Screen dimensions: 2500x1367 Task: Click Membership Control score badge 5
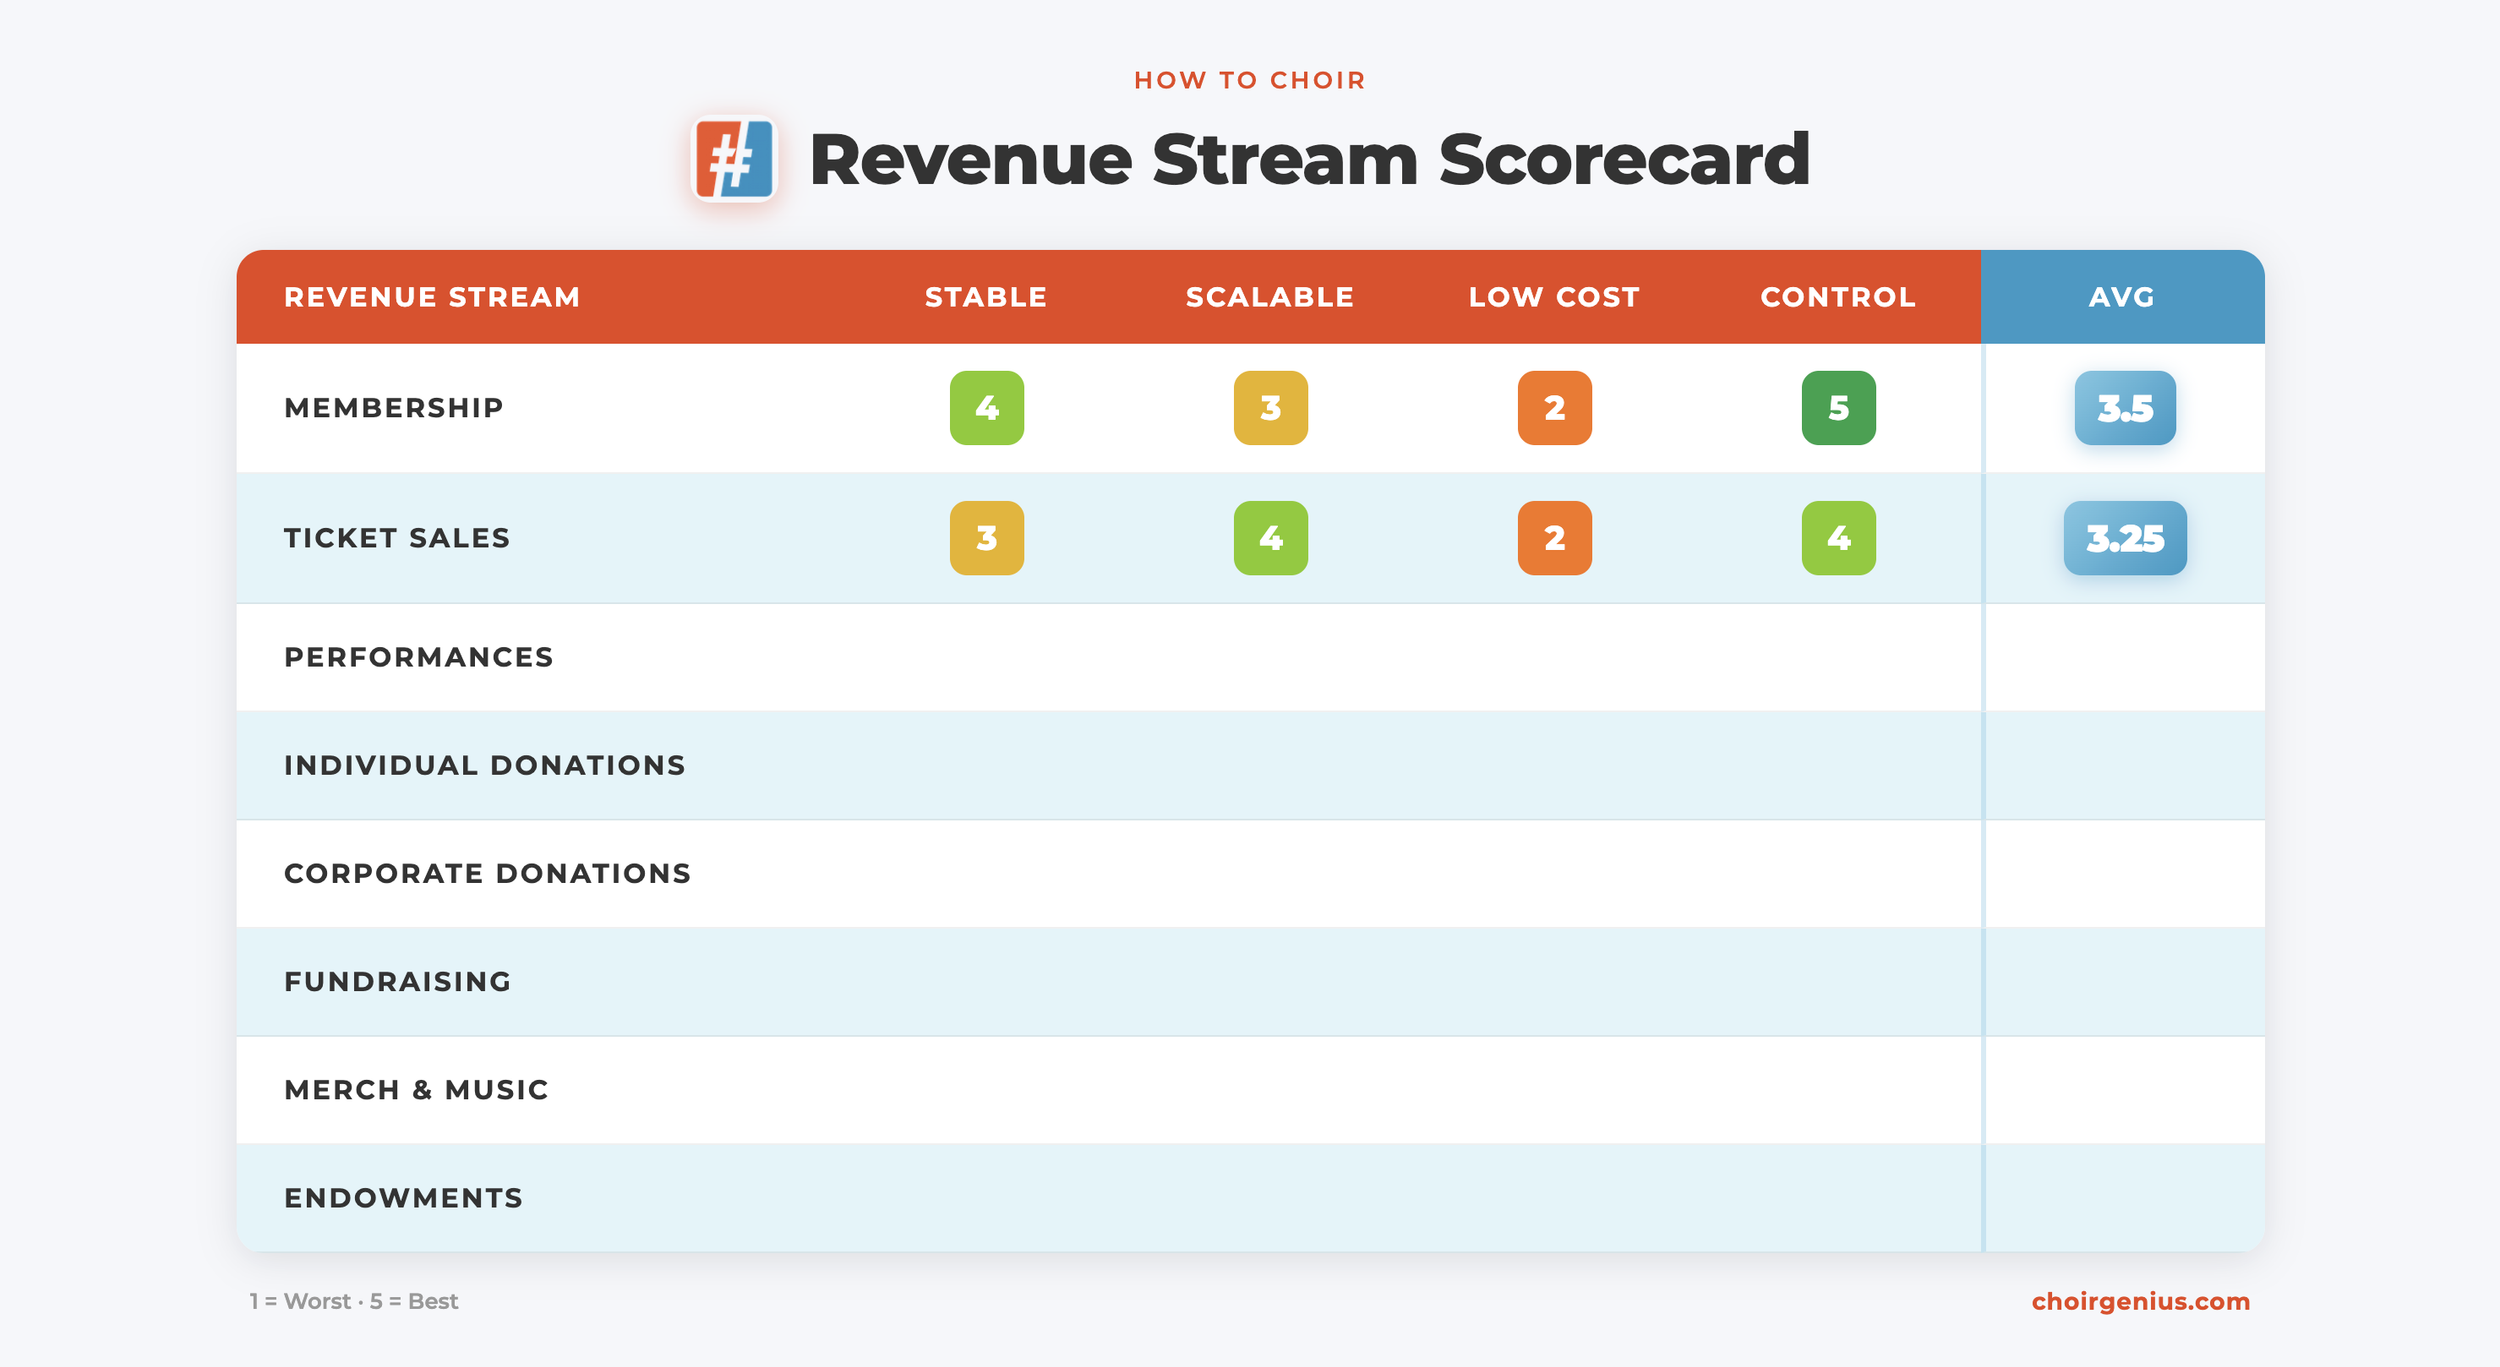[x=1838, y=408]
